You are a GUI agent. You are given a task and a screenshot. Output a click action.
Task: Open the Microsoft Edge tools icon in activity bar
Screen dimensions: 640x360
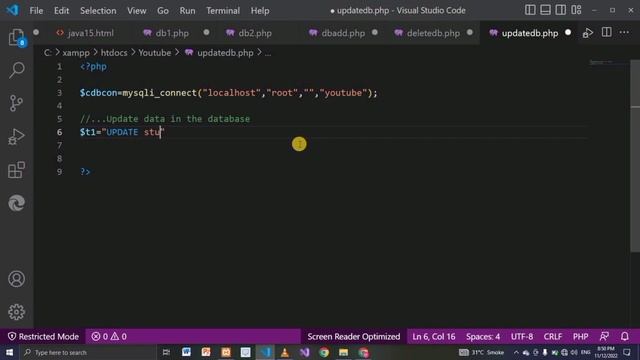click(16, 203)
